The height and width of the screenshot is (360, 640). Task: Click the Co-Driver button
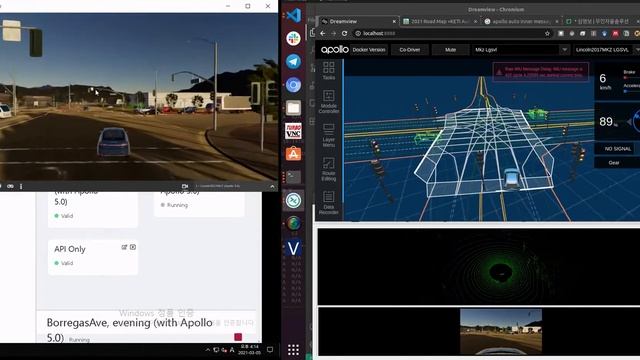(x=410, y=50)
